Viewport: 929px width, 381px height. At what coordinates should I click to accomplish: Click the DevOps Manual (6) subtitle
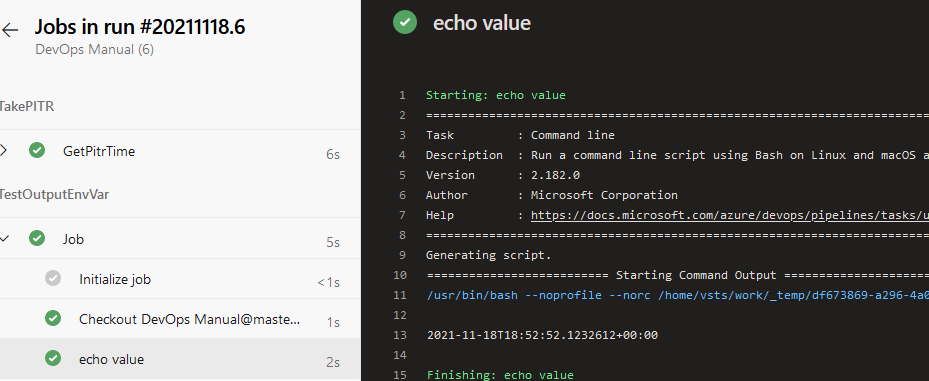(95, 50)
